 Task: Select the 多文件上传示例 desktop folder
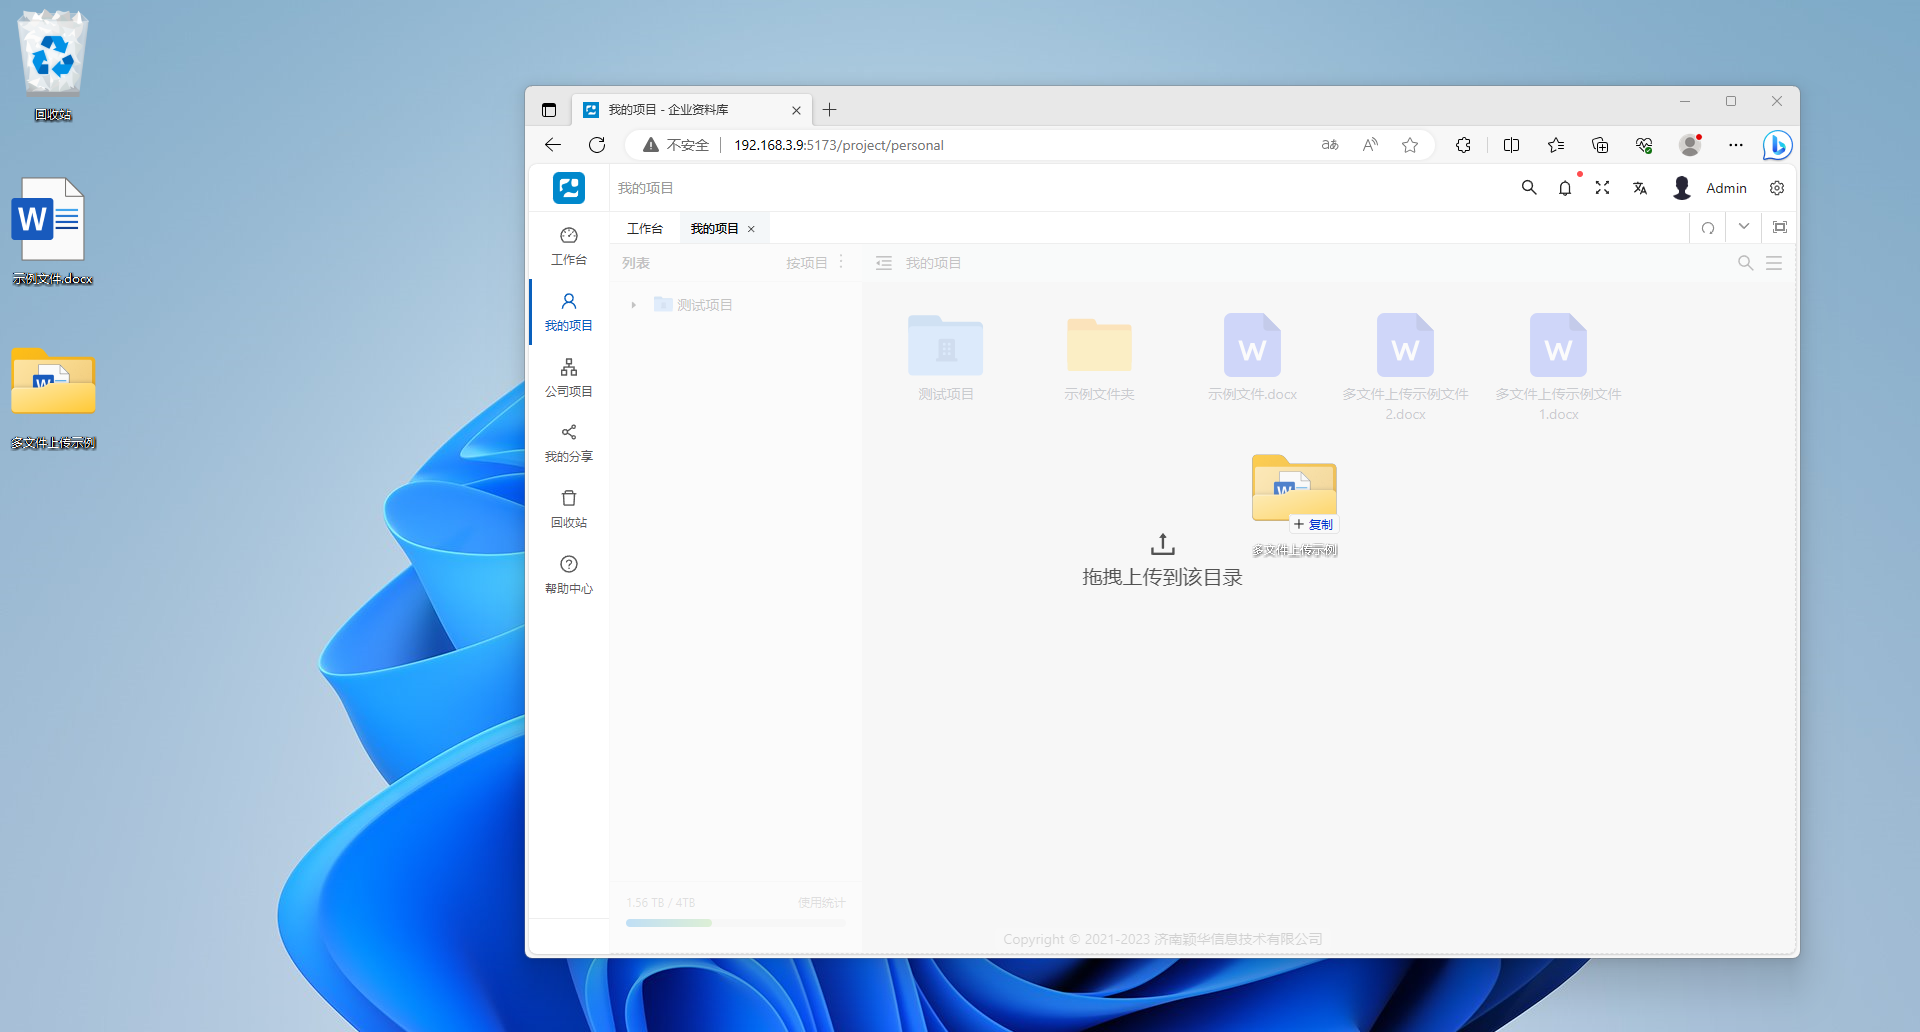[53, 397]
